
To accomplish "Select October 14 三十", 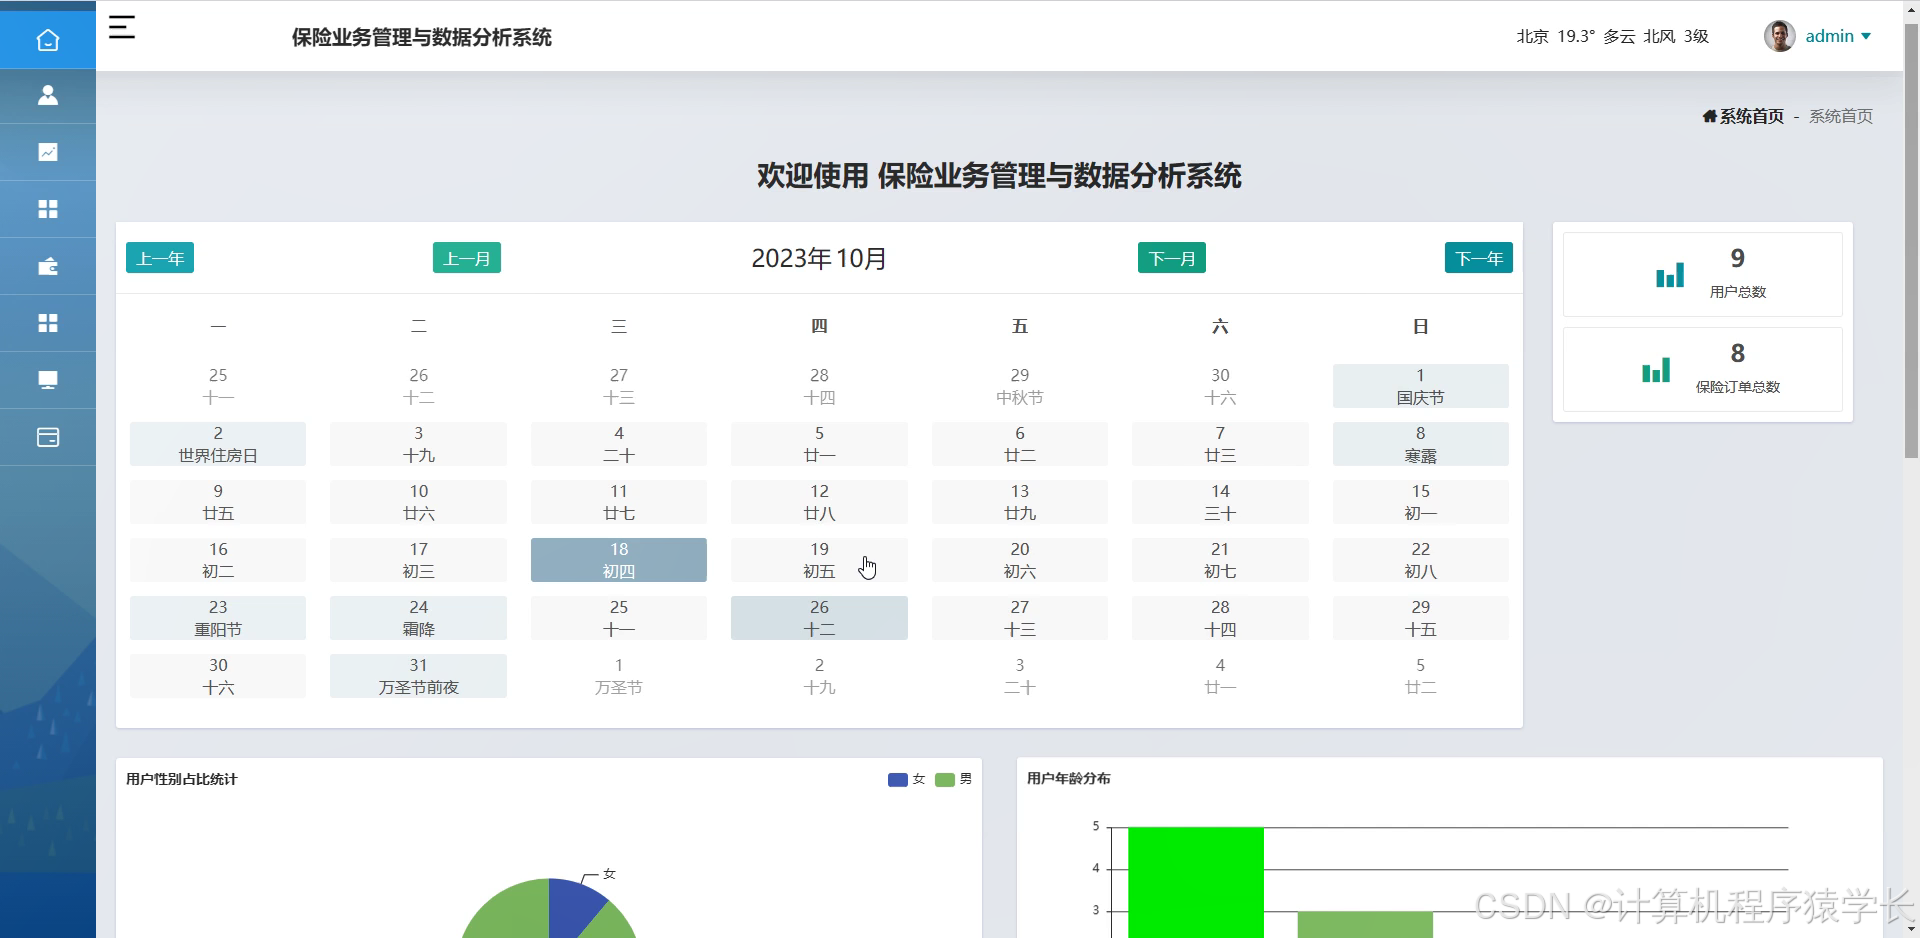I will [1220, 502].
